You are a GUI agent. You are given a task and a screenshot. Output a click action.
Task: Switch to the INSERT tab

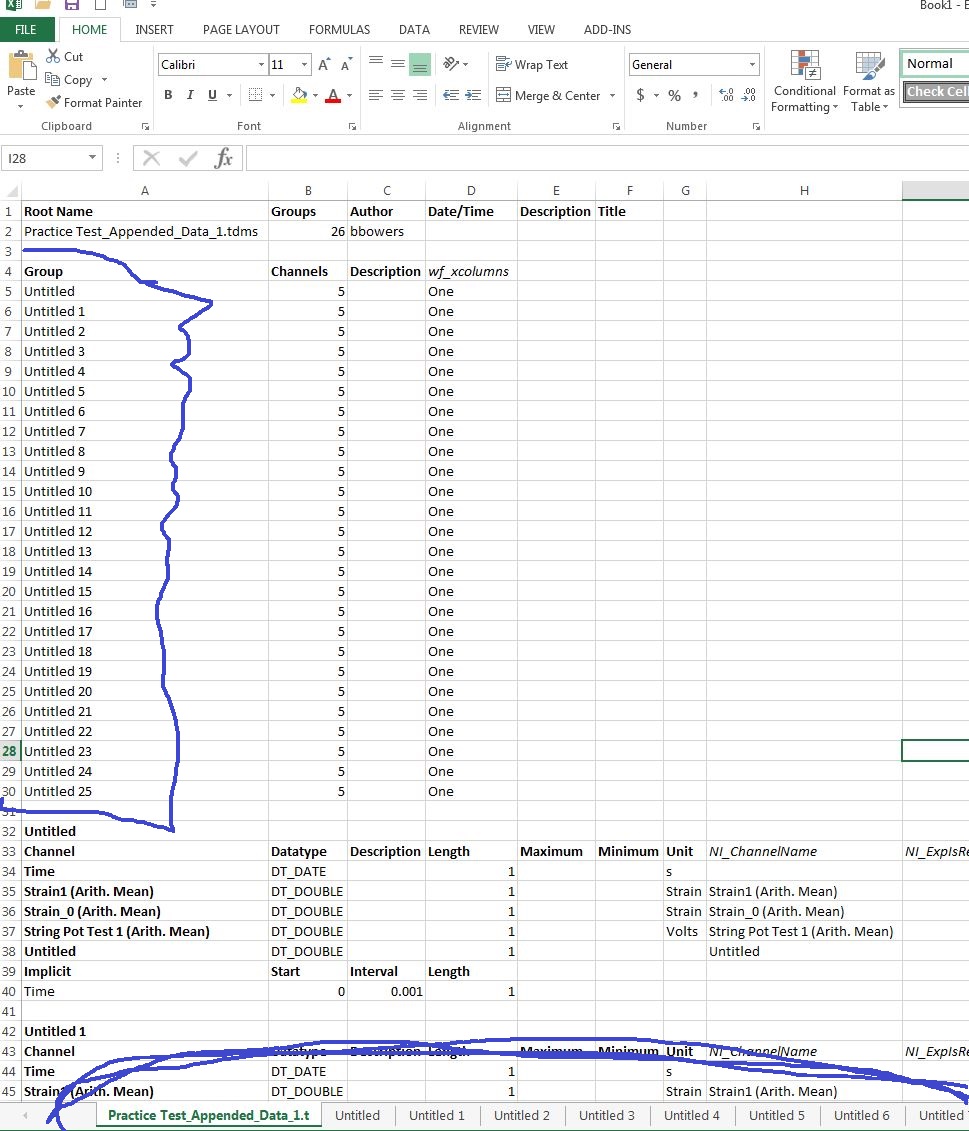[x=154, y=30]
